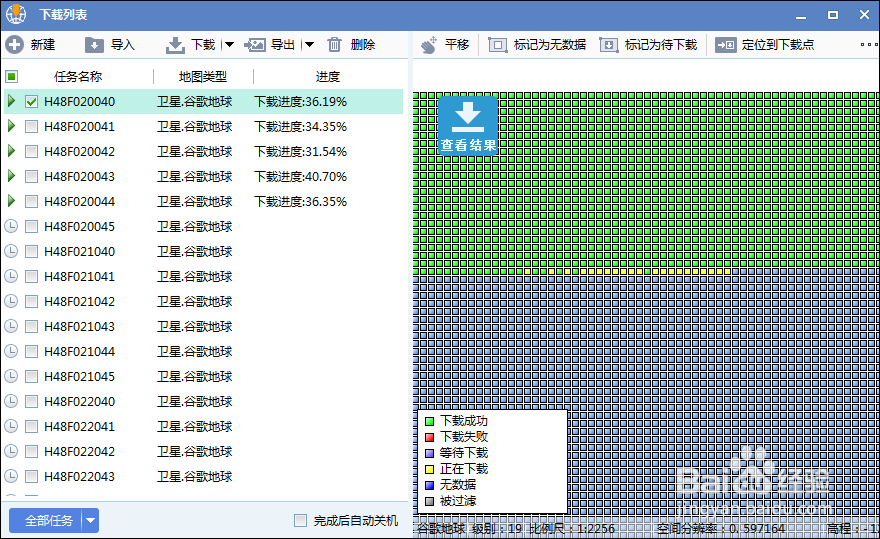Image resolution: width=880 pixels, height=539 pixels.
Task: Check the H48F020043 task checkbox
Action: pyautogui.click(x=31, y=177)
